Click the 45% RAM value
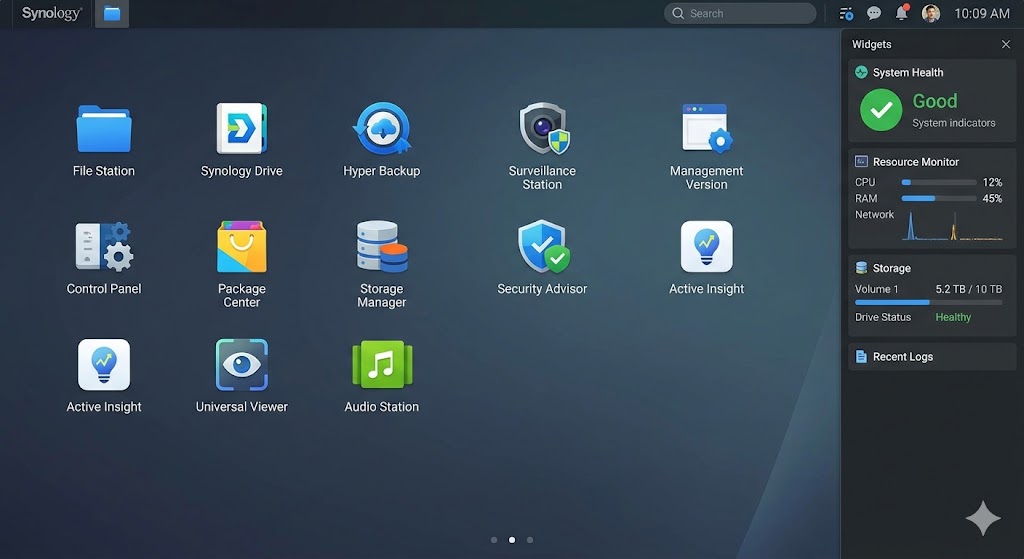 click(992, 199)
